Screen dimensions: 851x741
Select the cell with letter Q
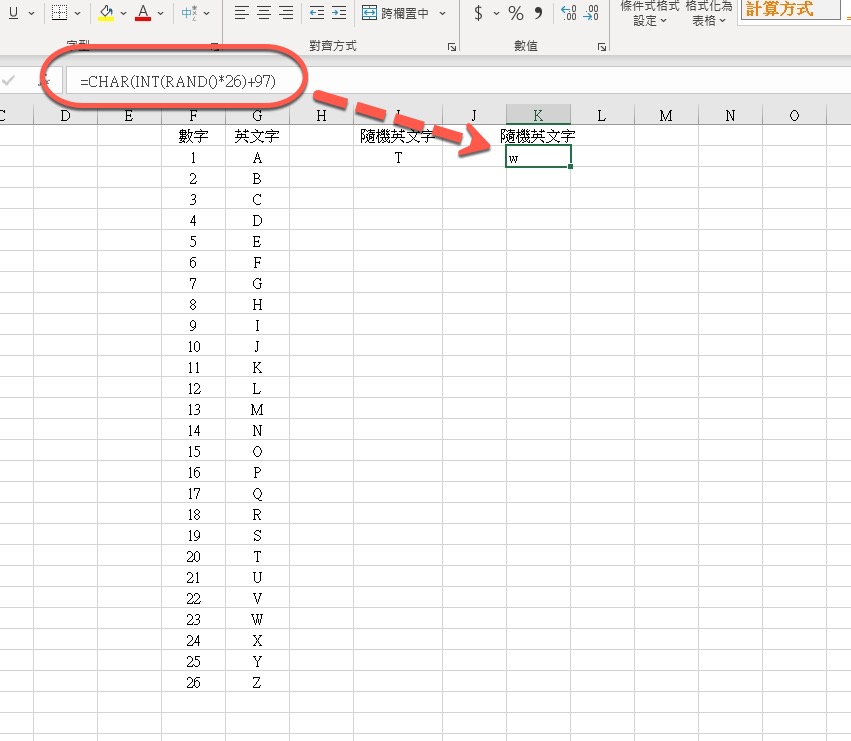(257, 493)
